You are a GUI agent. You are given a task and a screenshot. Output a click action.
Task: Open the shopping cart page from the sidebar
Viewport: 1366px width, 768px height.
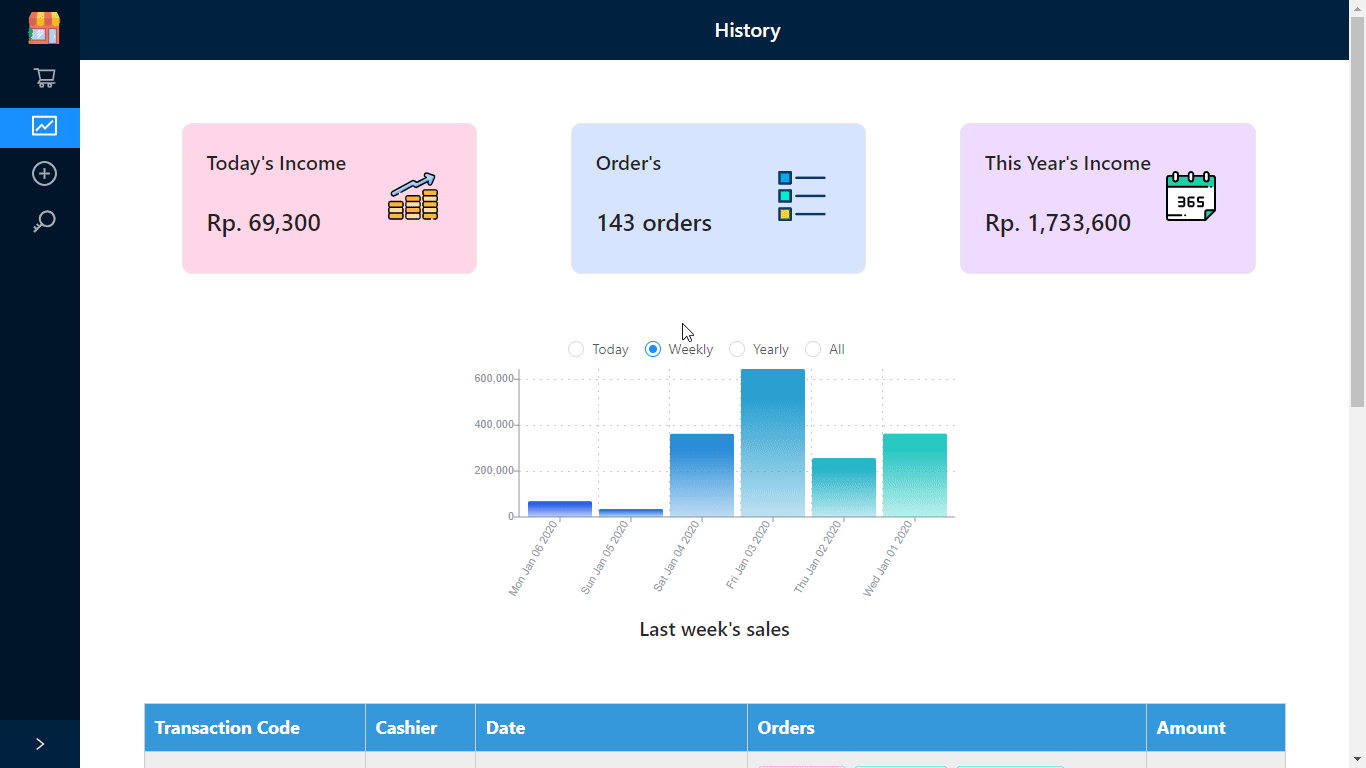point(42,77)
